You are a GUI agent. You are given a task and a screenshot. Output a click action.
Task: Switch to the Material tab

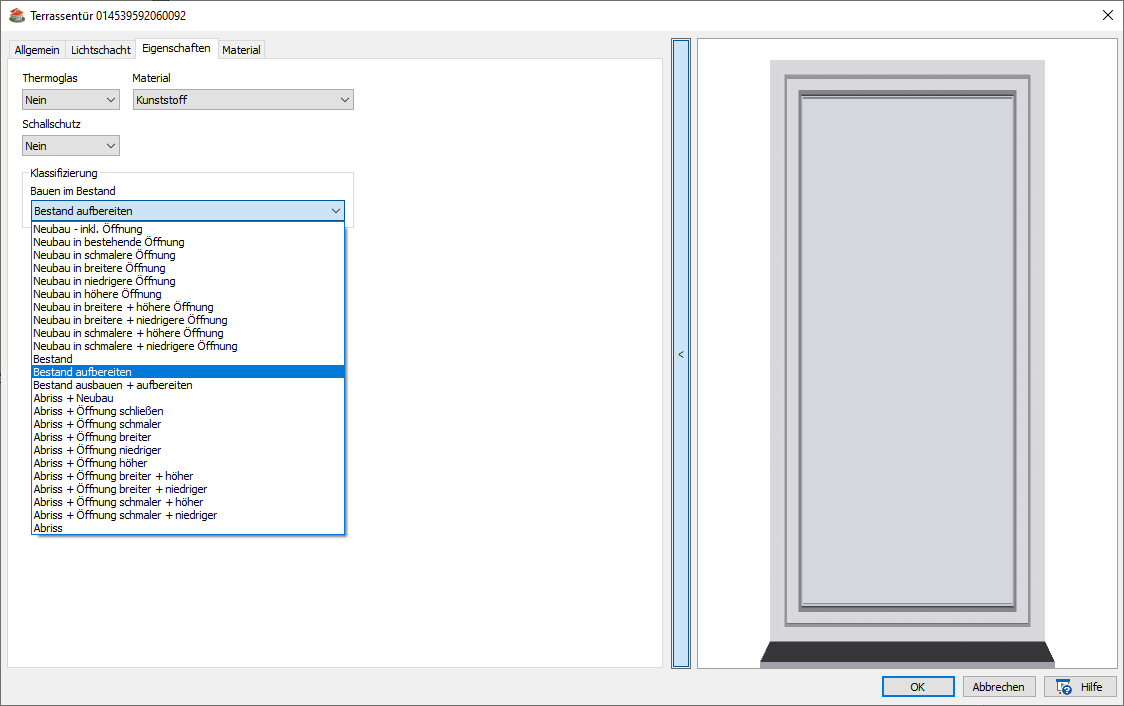(241, 50)
